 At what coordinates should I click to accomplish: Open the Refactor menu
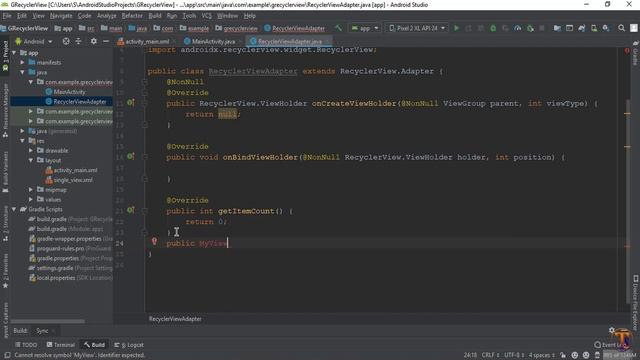(x=132, y=16)
